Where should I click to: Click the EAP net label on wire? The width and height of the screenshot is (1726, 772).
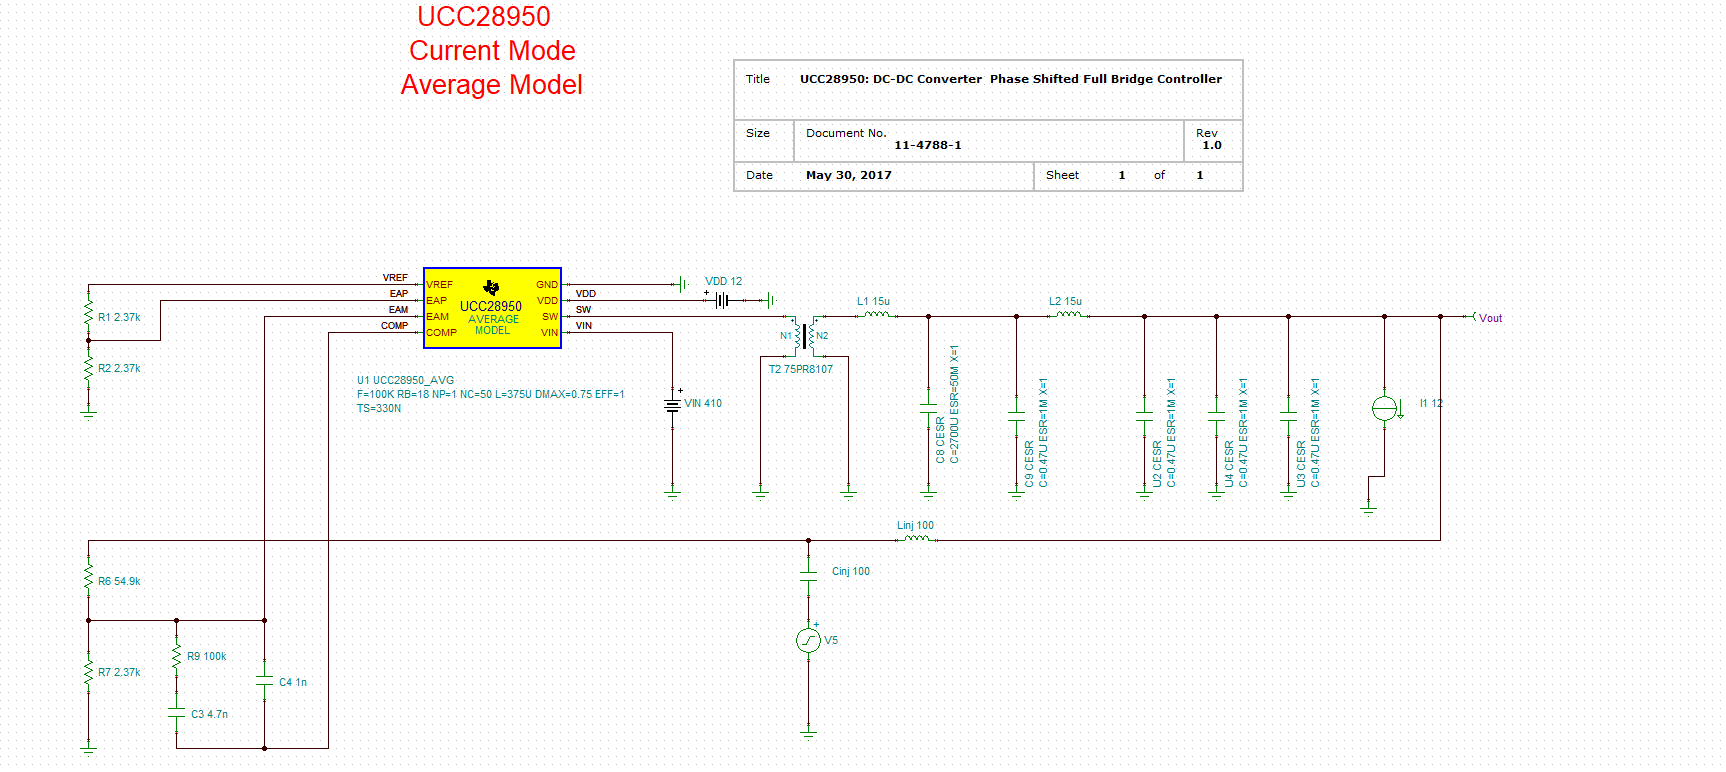coord(399,294)
